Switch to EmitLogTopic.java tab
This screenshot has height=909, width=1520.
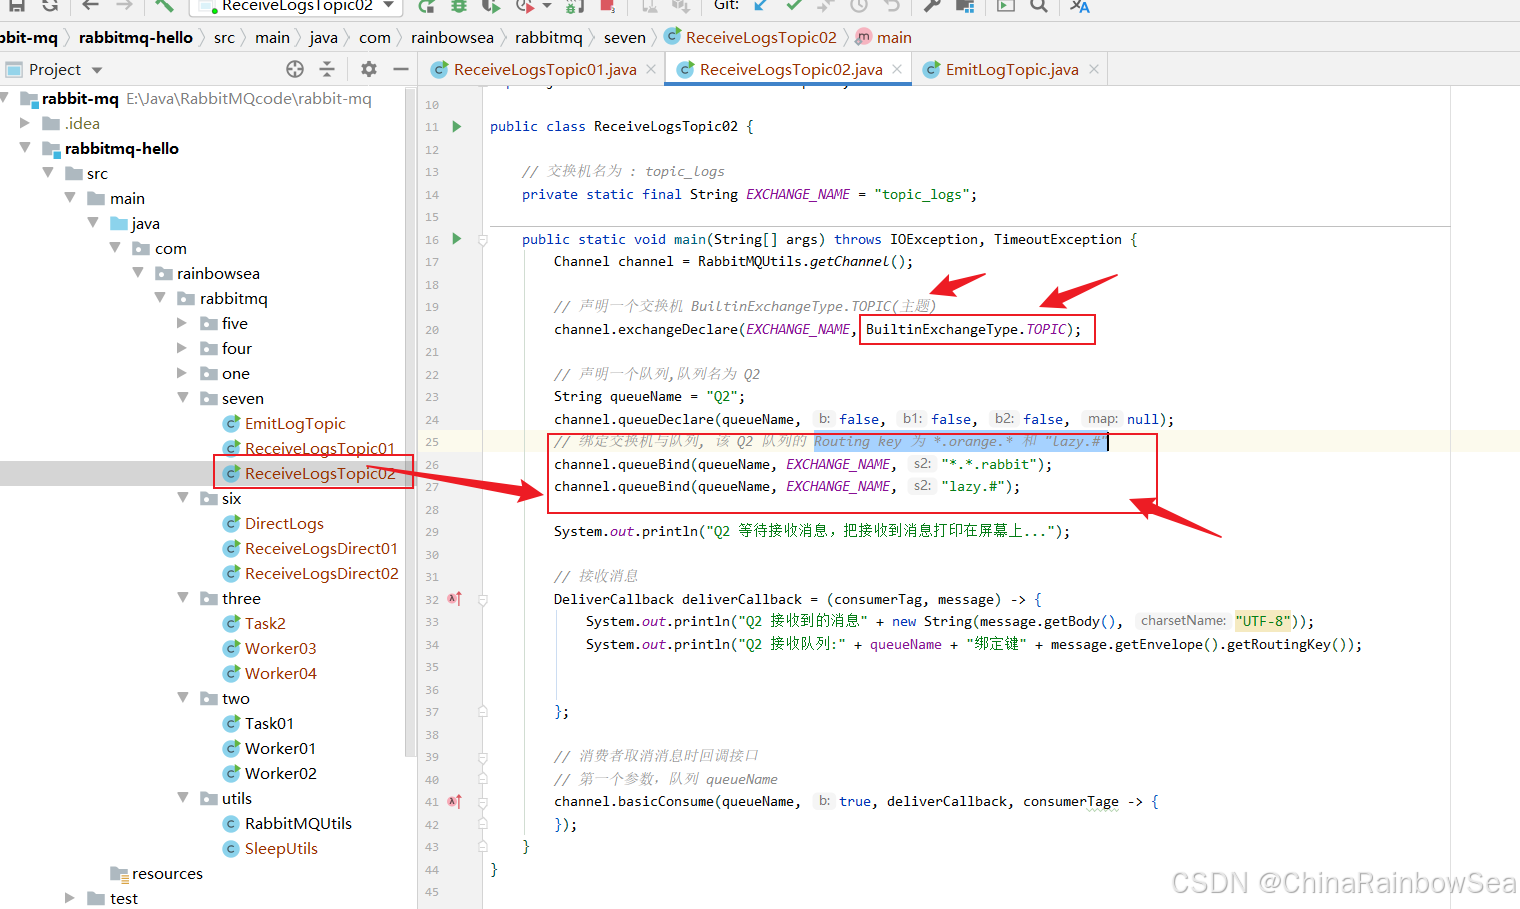pos(1011,69)
